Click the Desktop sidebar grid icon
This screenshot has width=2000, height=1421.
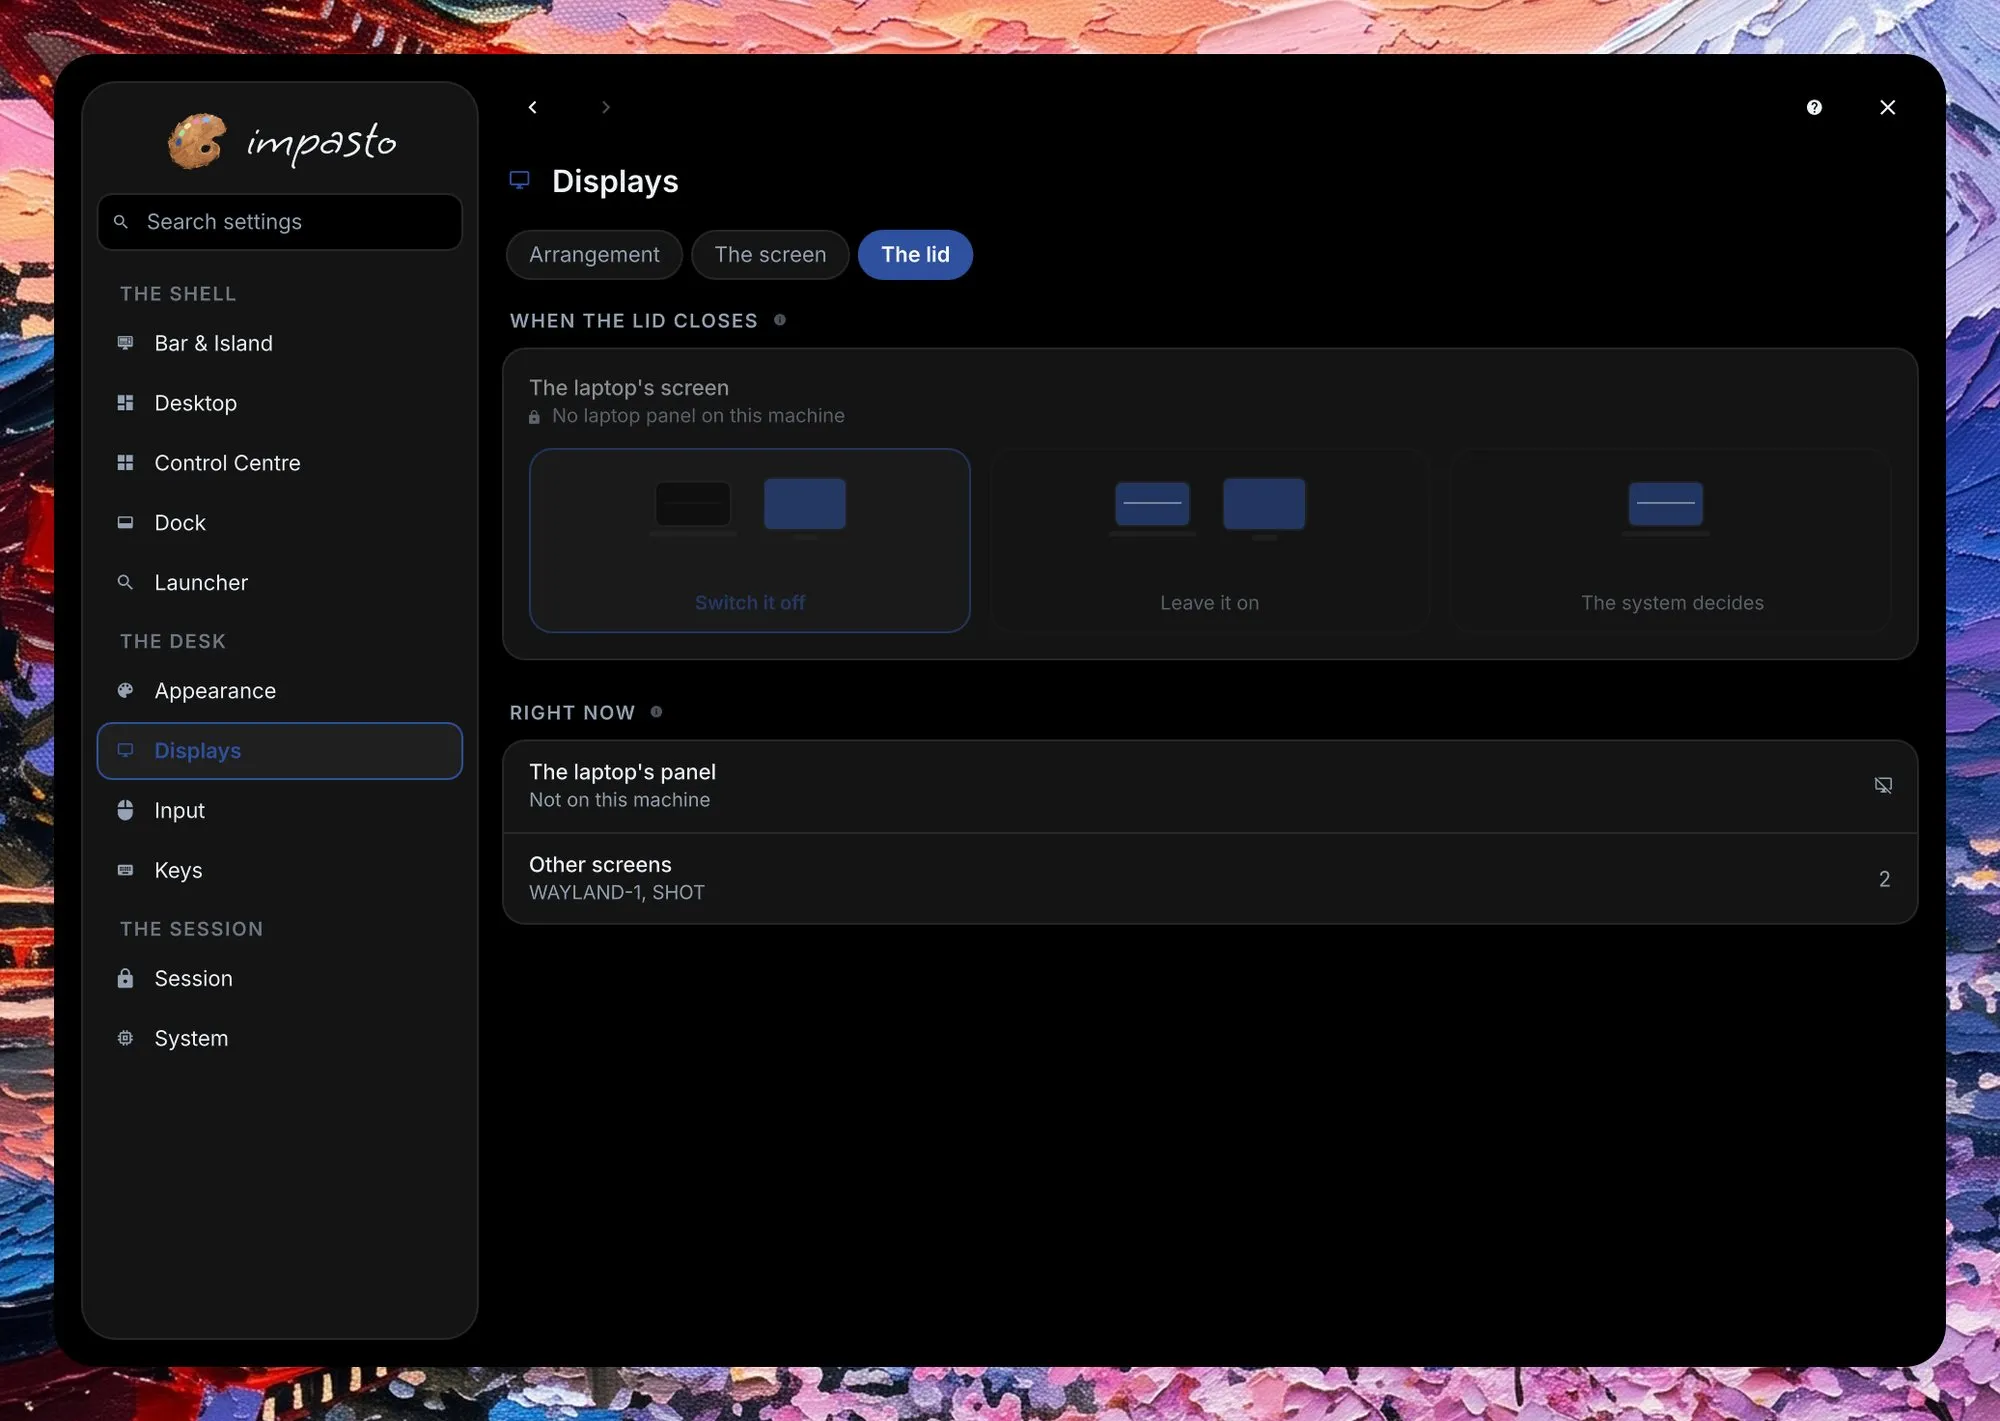pyautogui.click(x=125, y=403)
